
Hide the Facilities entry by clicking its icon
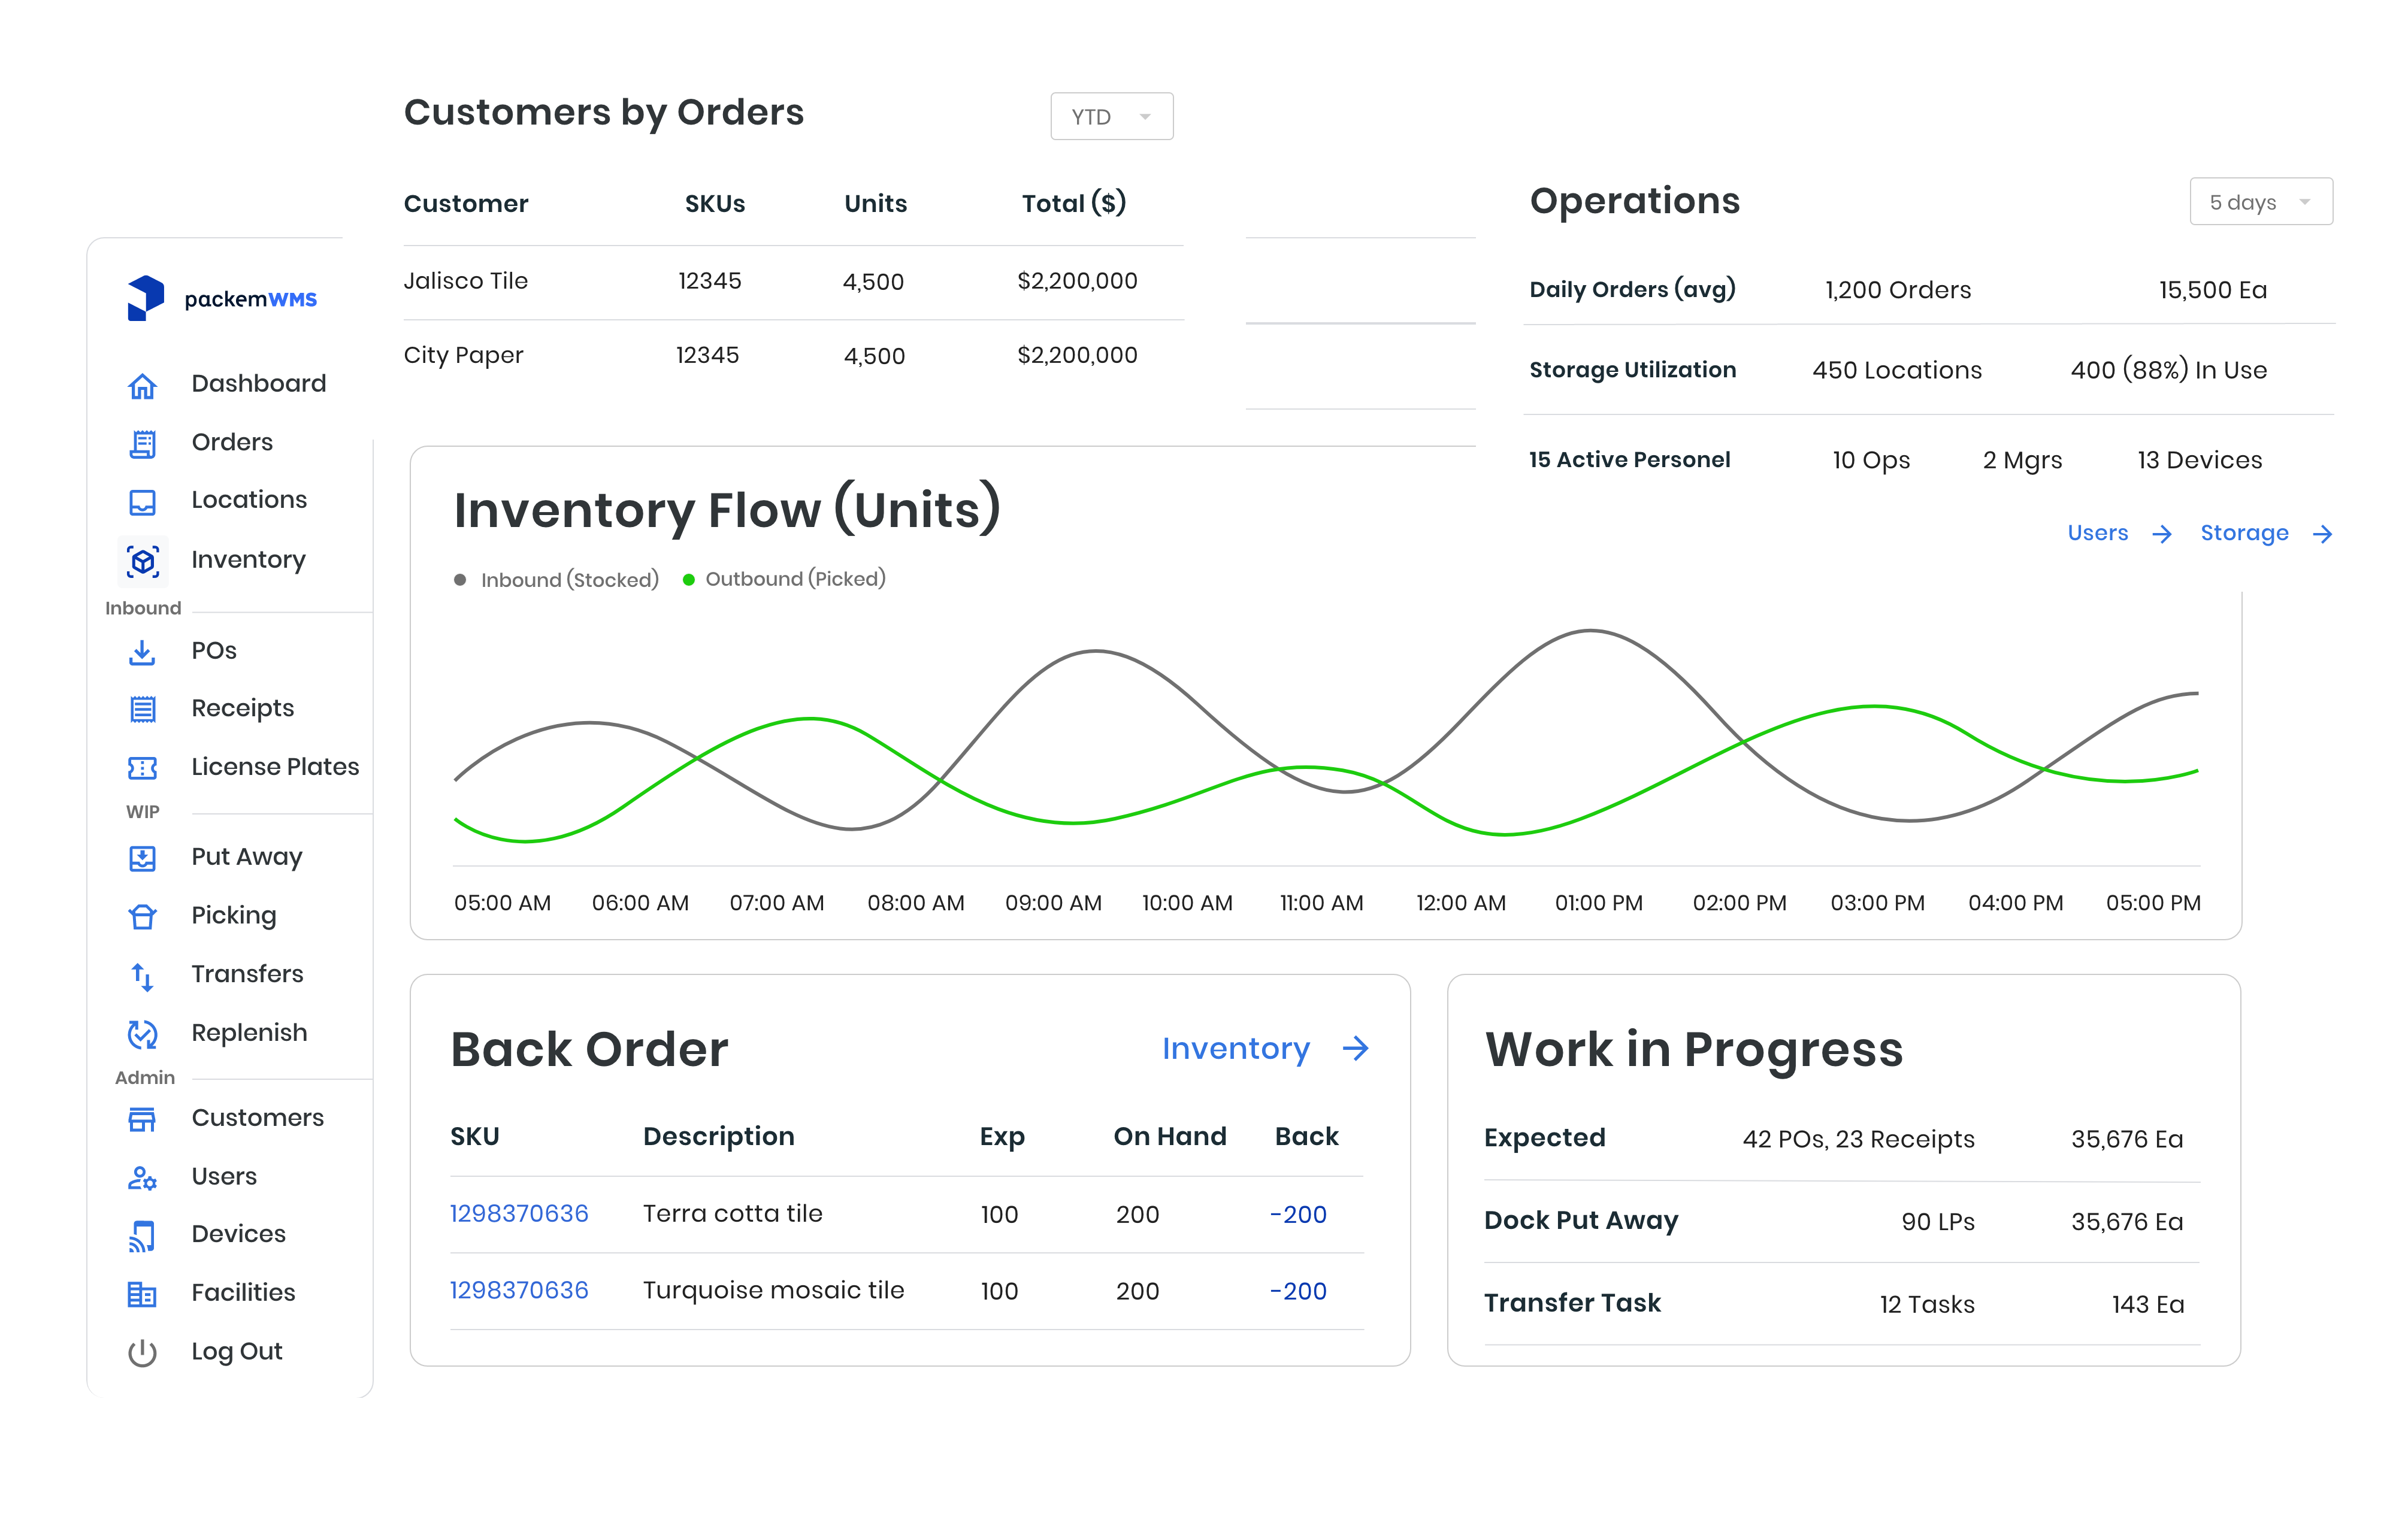(x=142, y=1293)
